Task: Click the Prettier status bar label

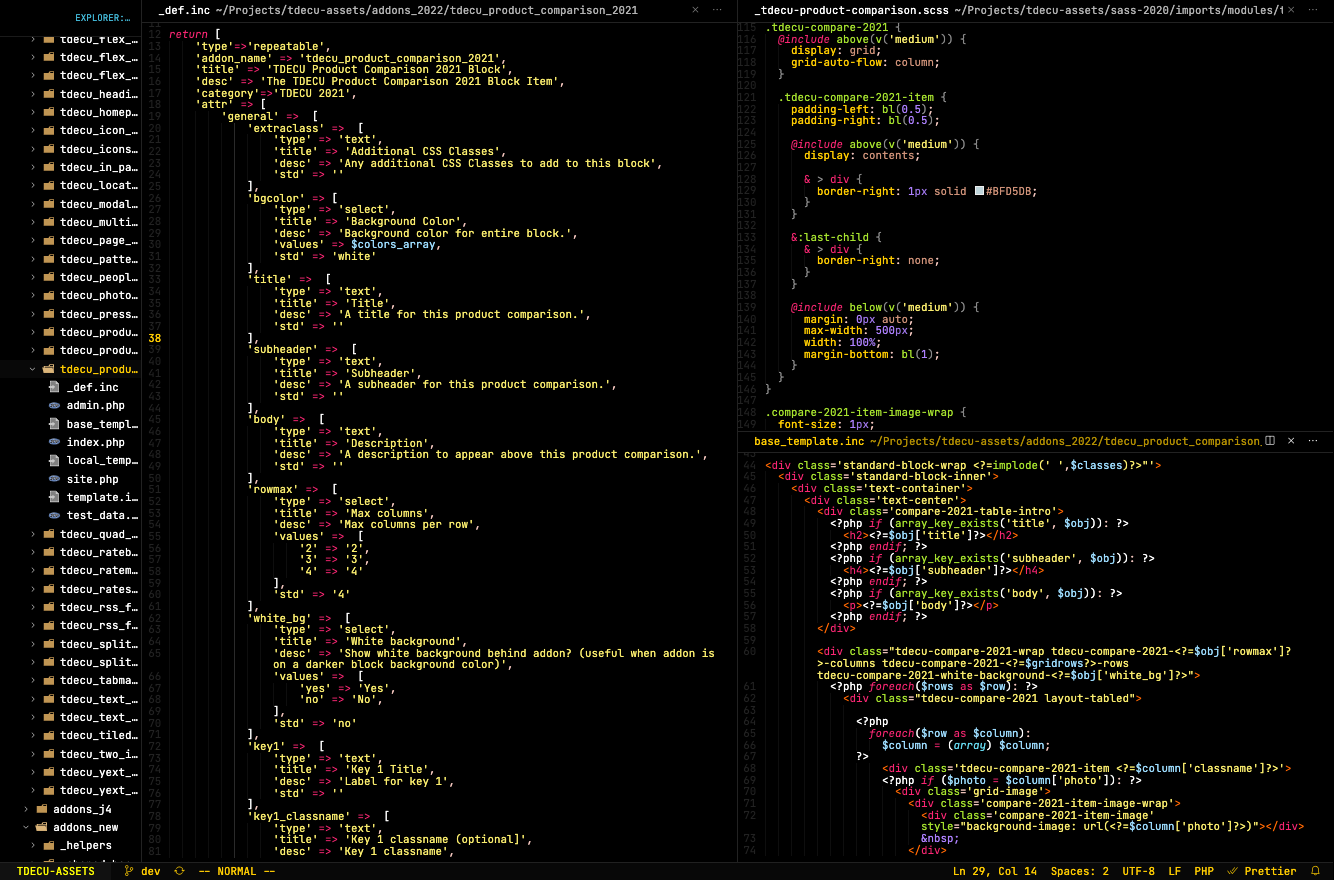Action: coord(1270,871)
